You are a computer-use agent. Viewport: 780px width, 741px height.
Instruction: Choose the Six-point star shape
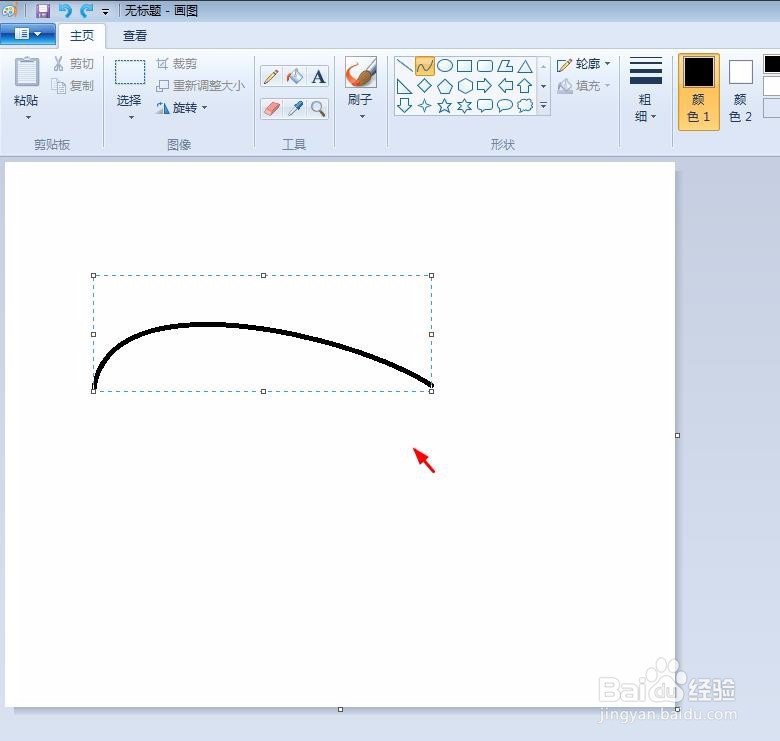click(465, 105)
